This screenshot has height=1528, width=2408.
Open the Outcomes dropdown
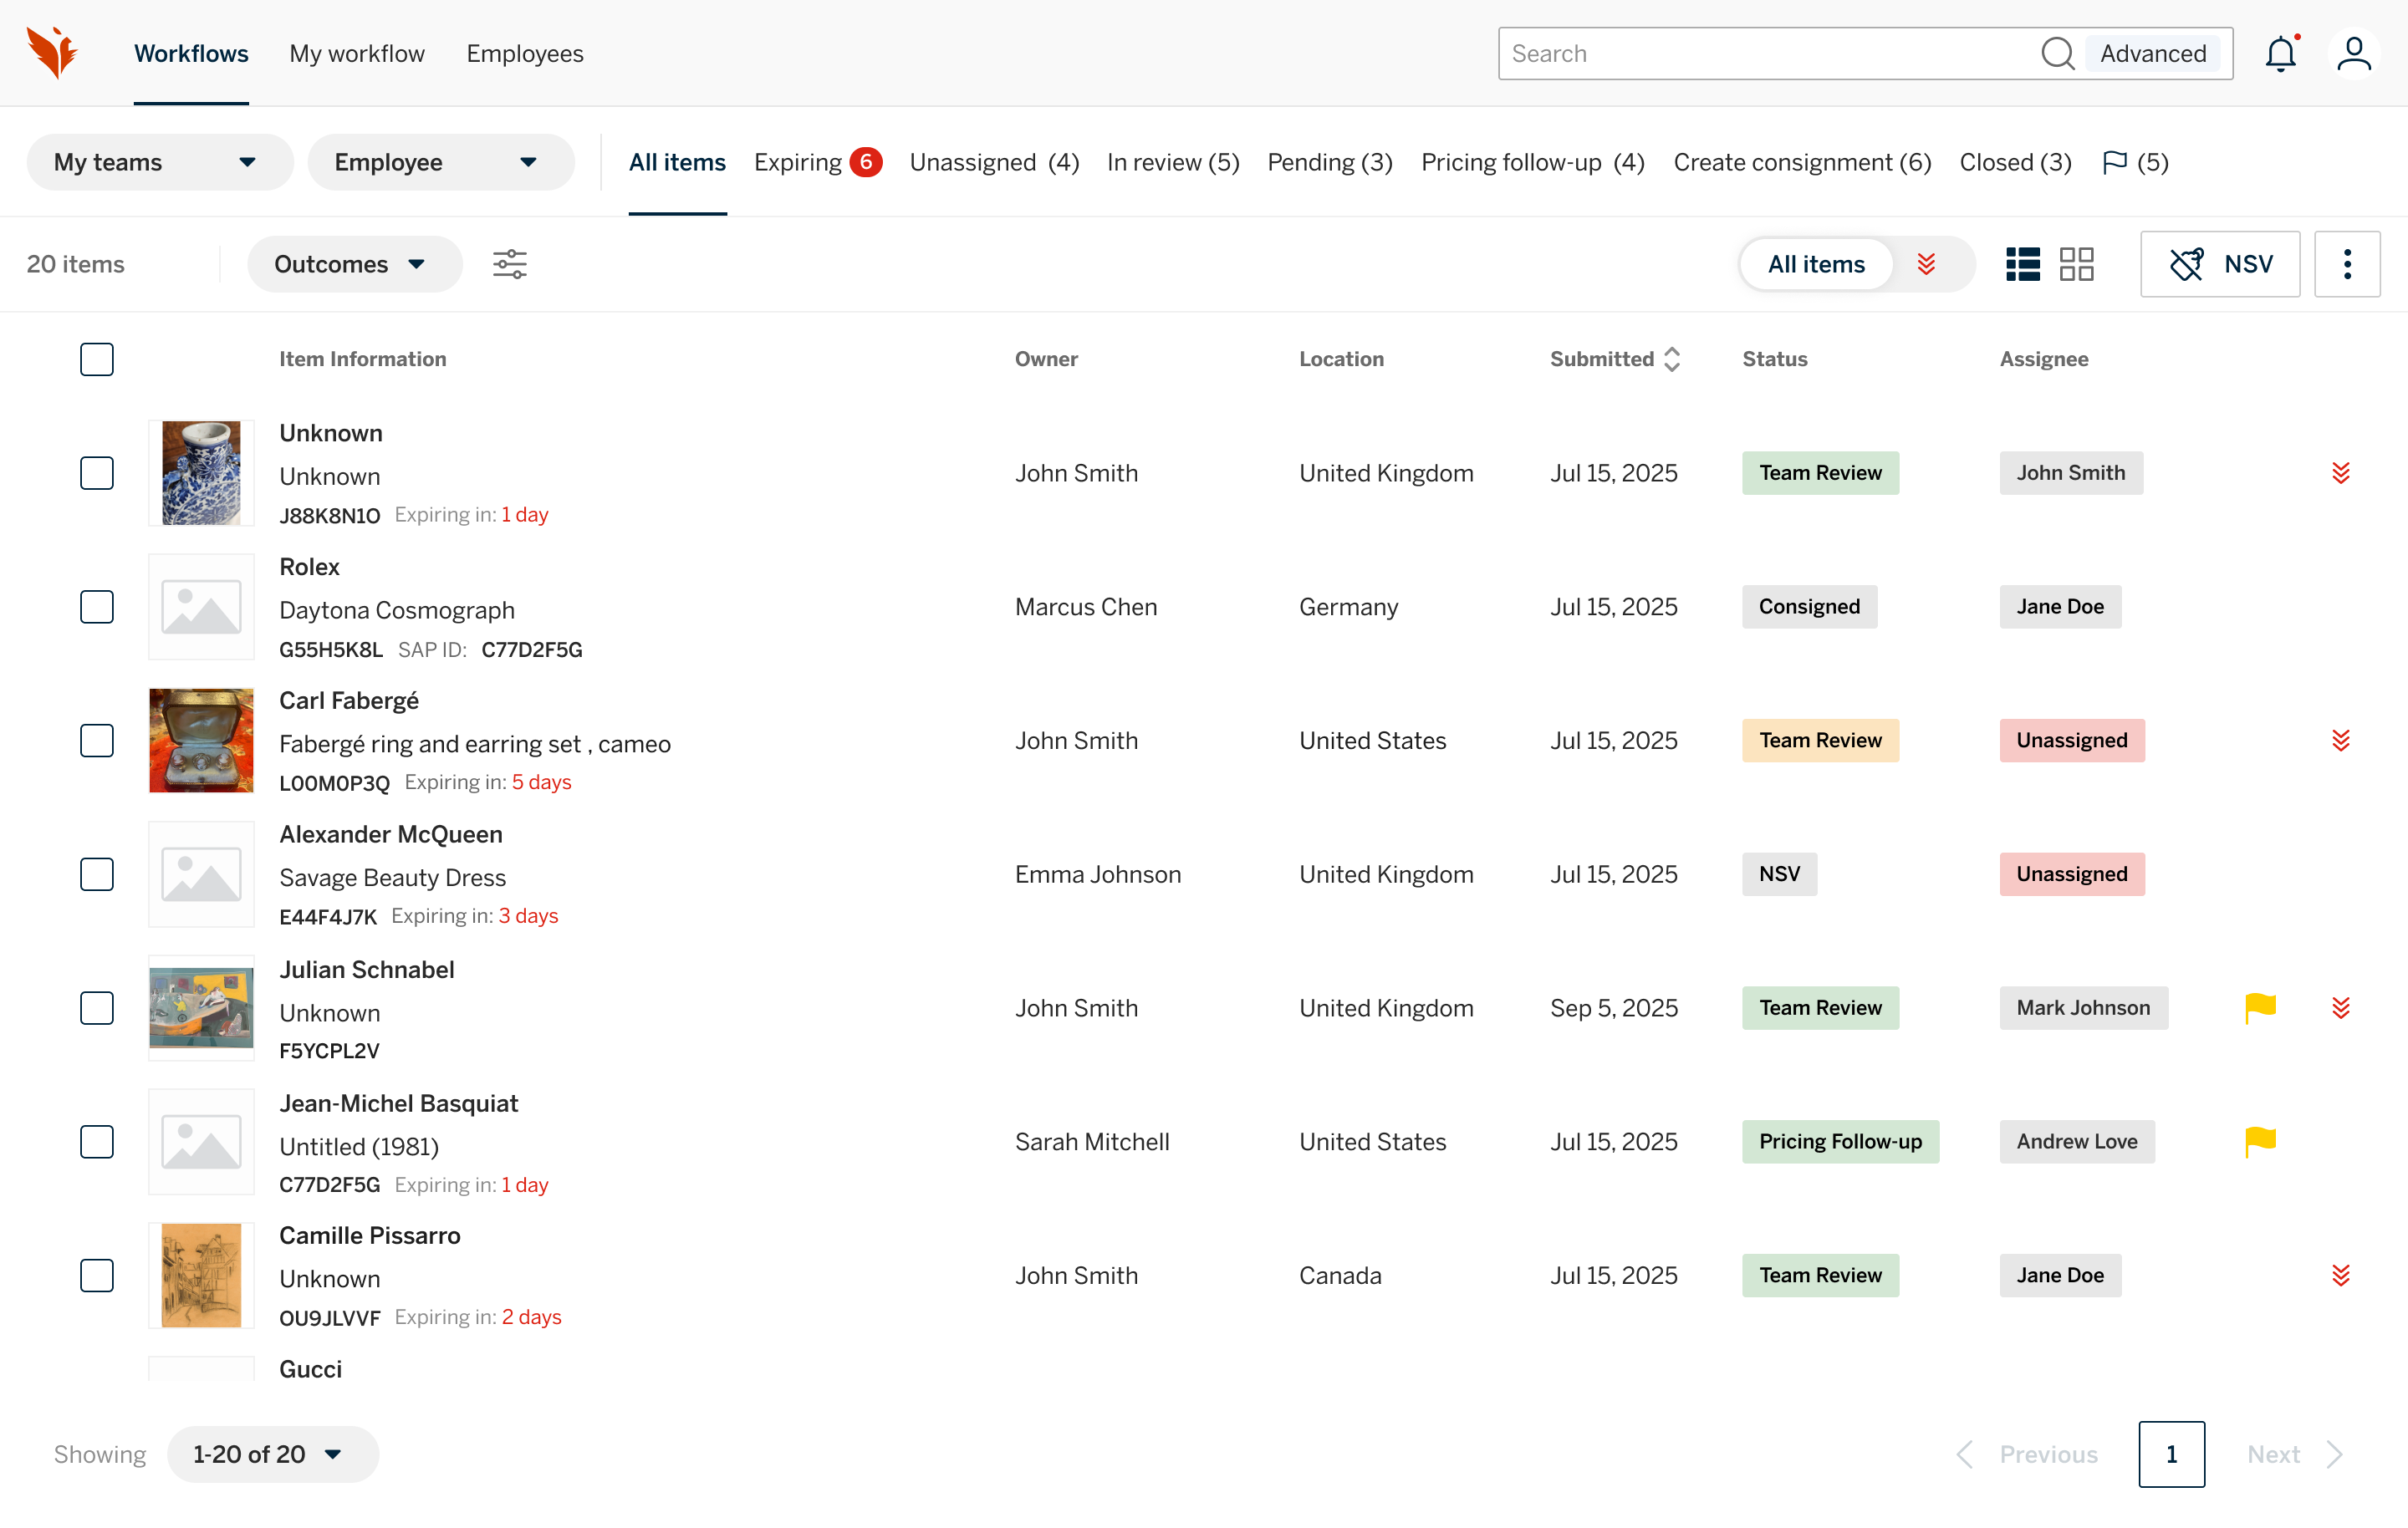354,264
